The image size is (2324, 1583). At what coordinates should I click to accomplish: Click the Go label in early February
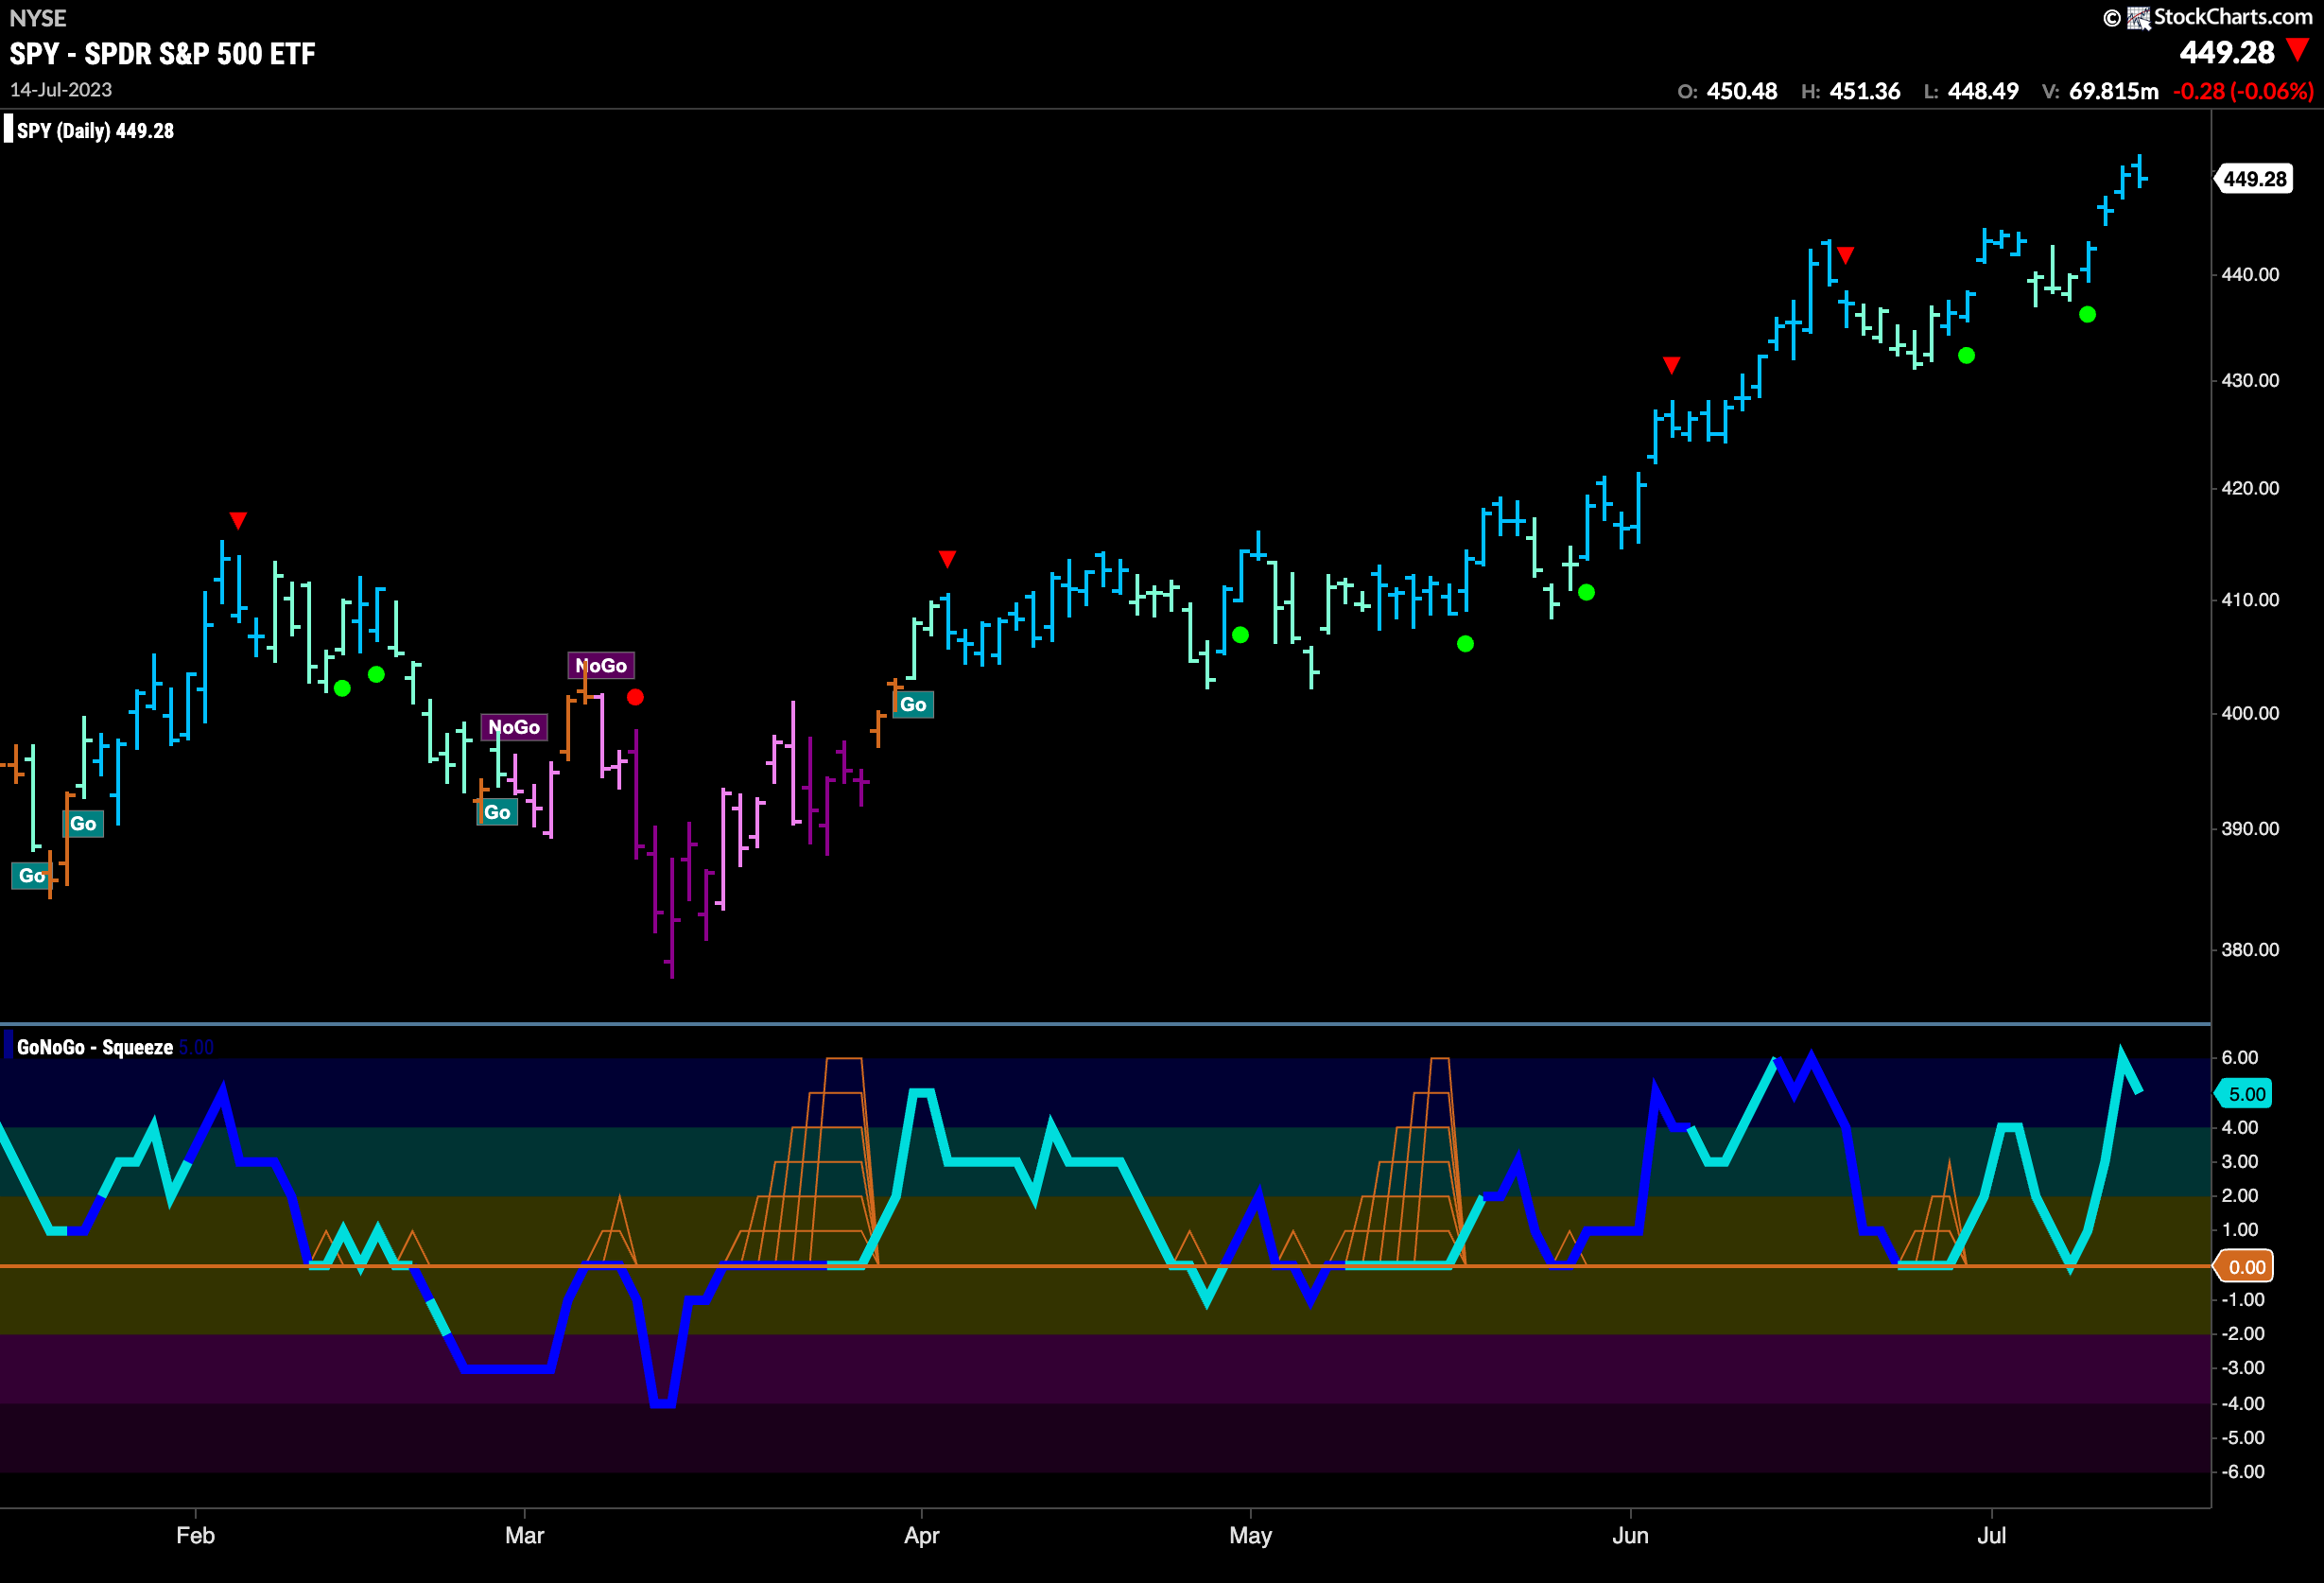point(83,824)
